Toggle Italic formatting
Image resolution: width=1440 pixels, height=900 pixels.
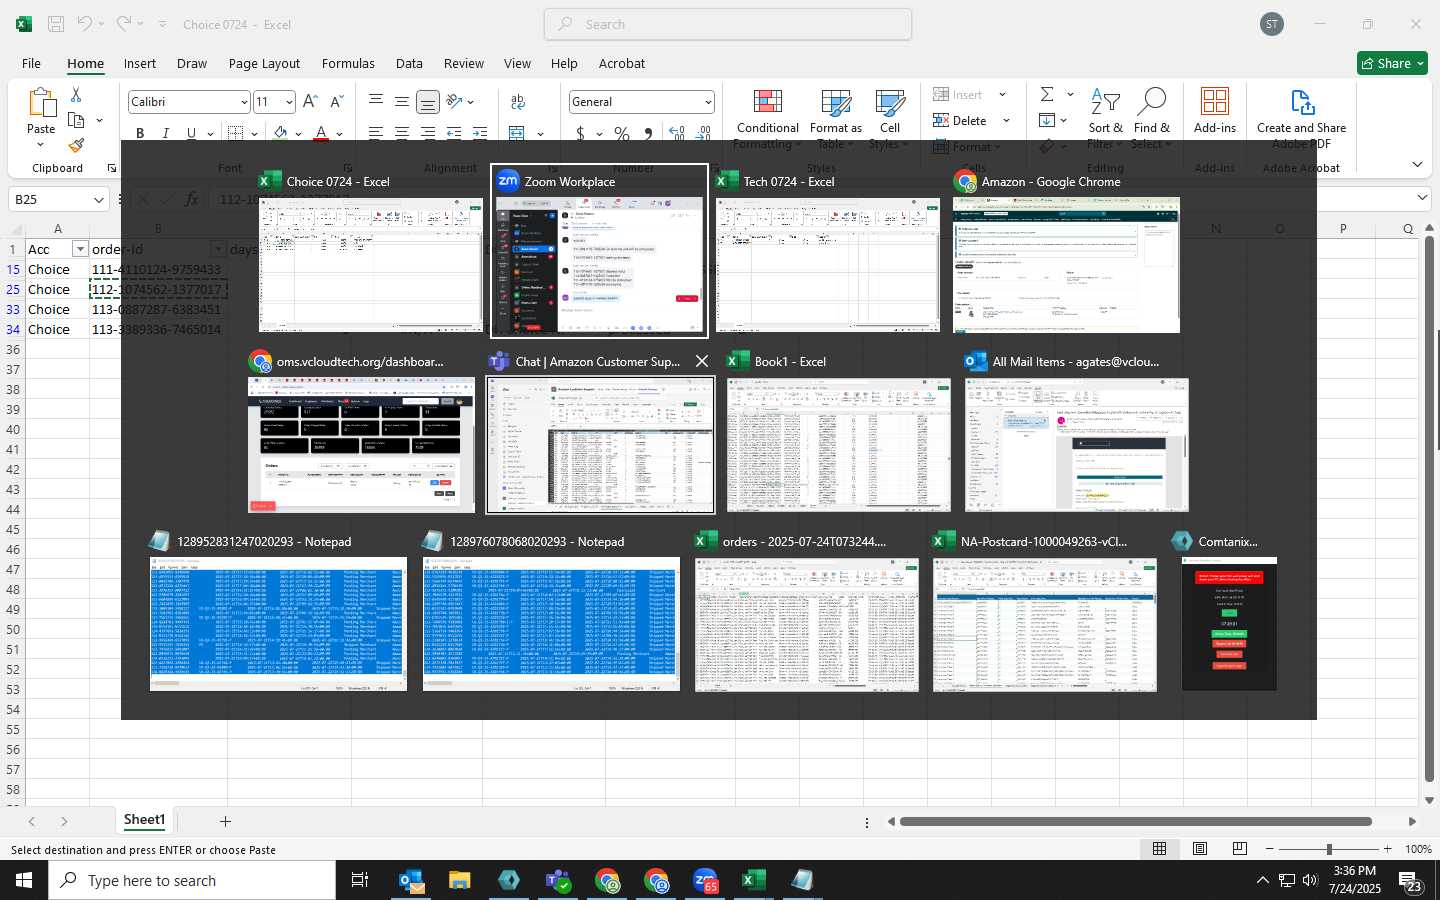click(165, 133)
